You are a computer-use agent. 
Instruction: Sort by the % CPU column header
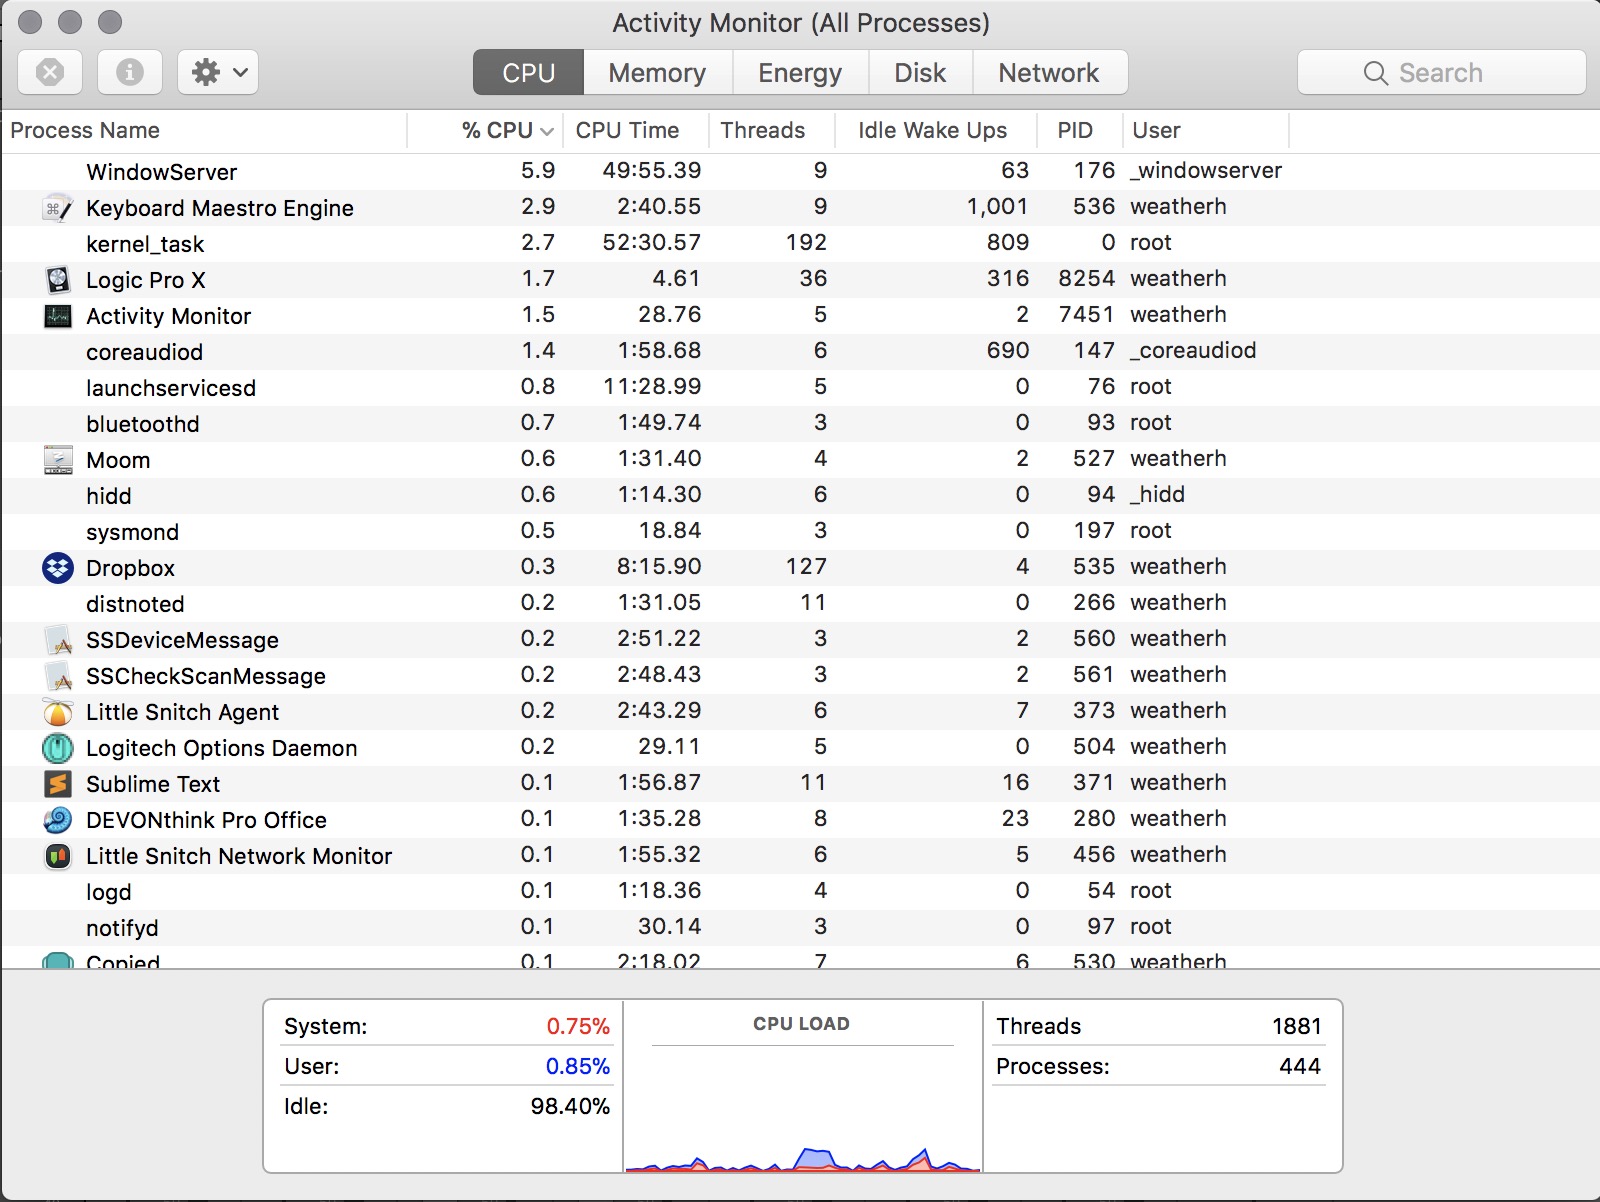(x=486, y=130)
